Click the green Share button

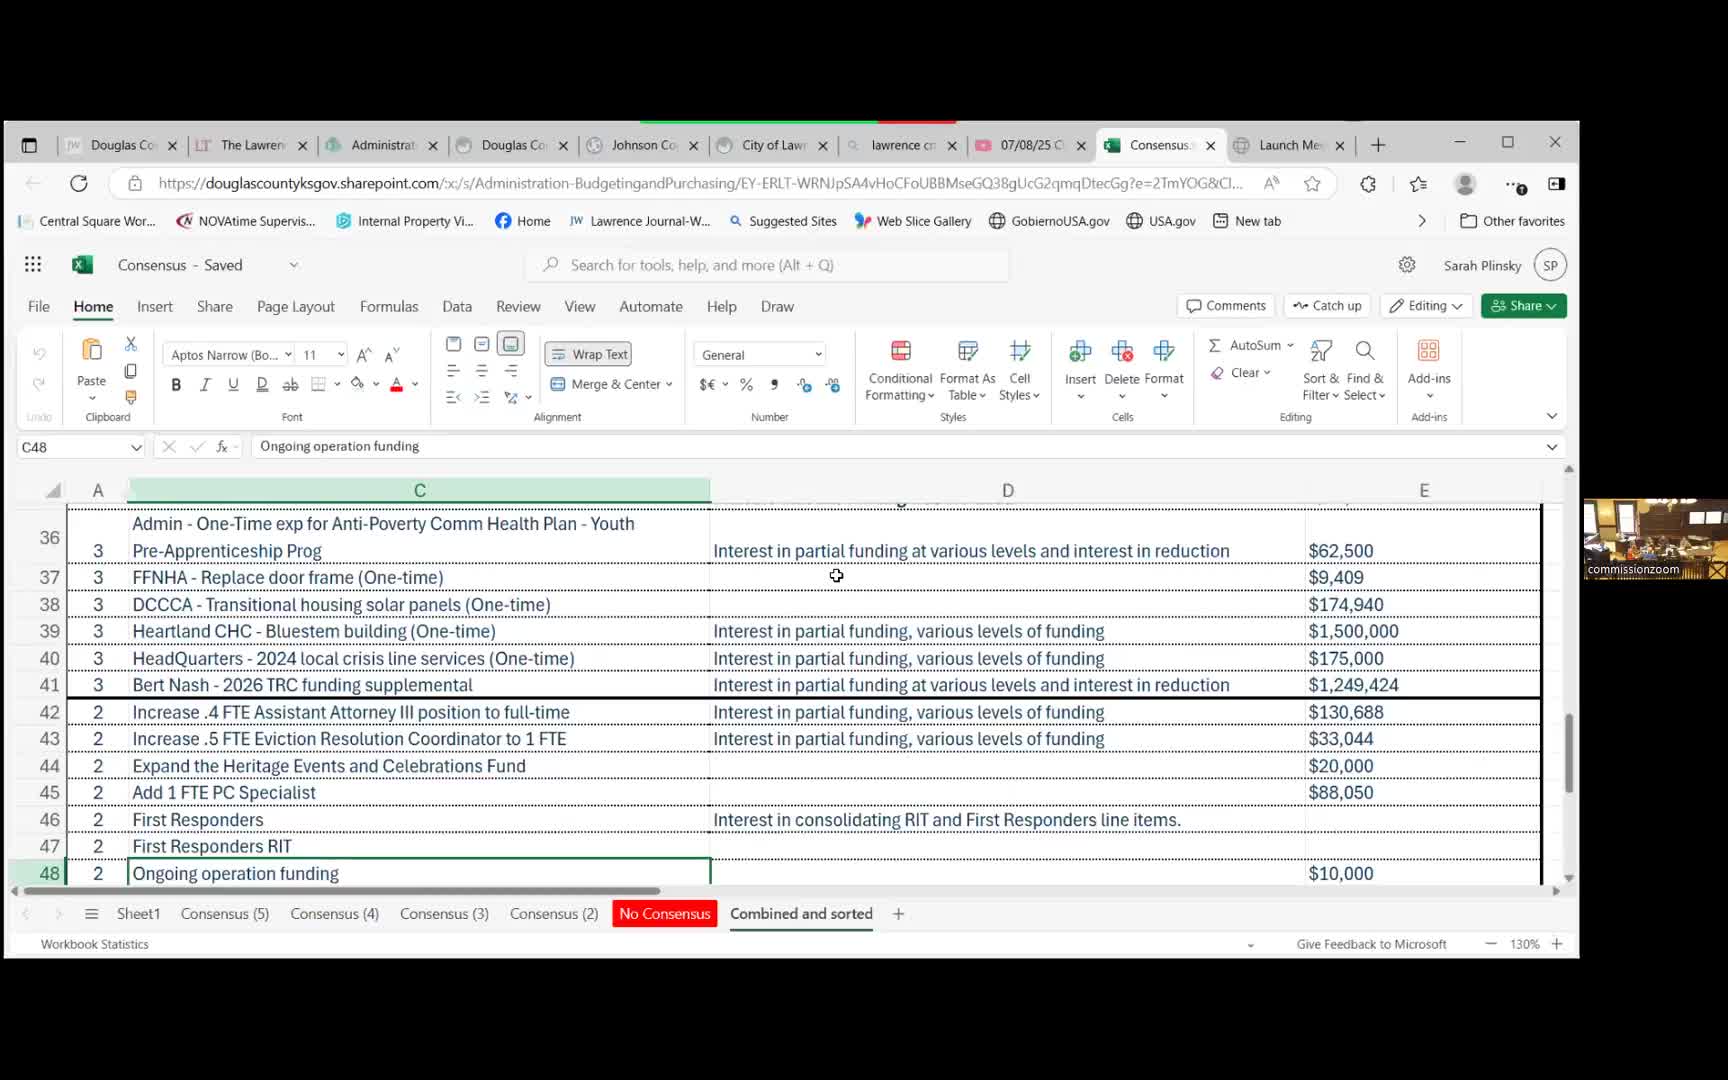(x=1523, y=306)
